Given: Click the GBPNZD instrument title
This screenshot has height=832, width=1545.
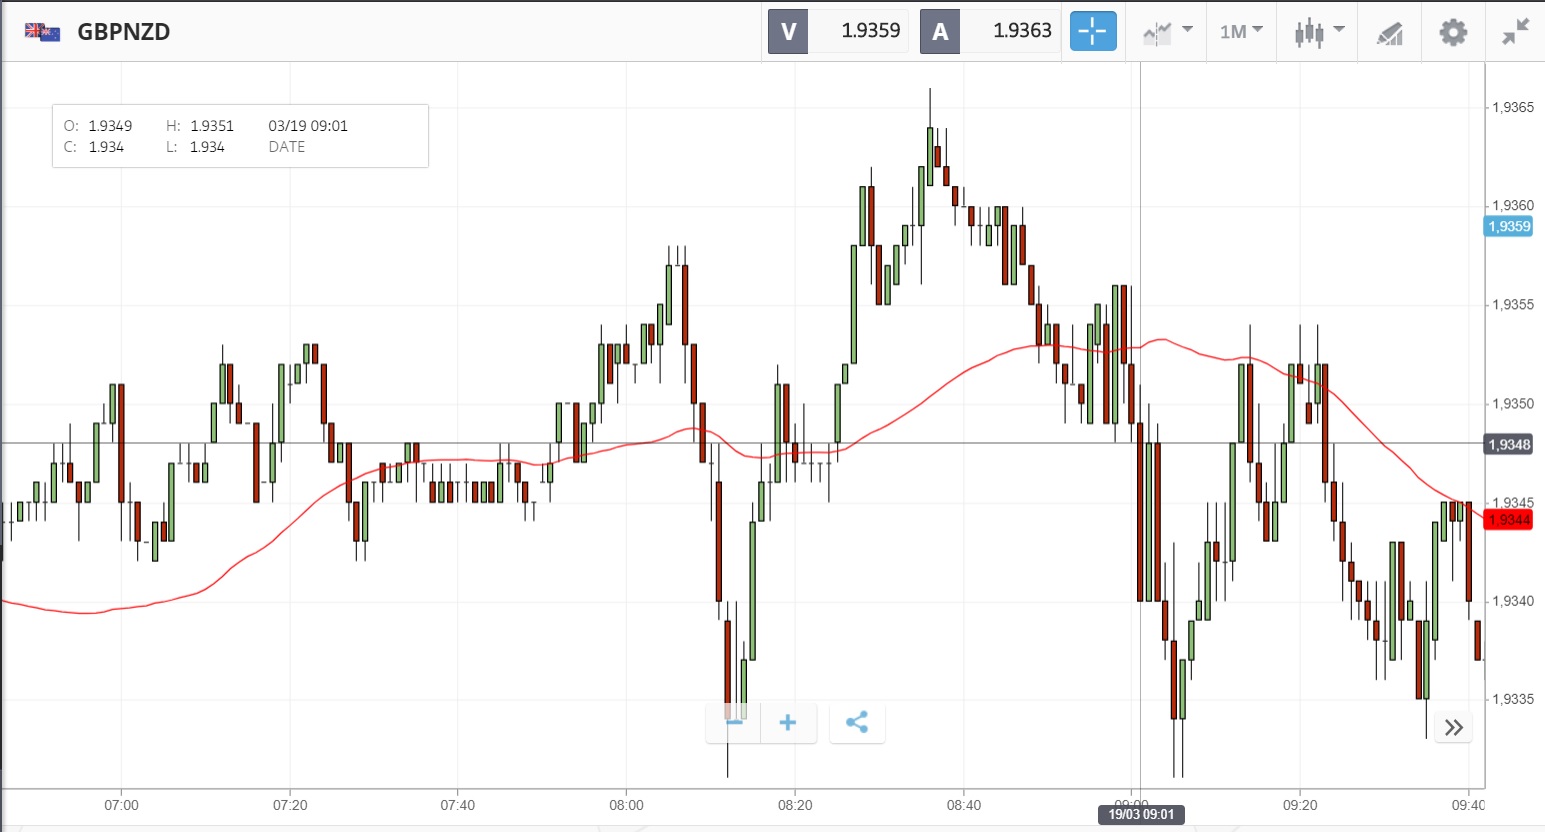Looking at the screenshot, I should 124,32.
